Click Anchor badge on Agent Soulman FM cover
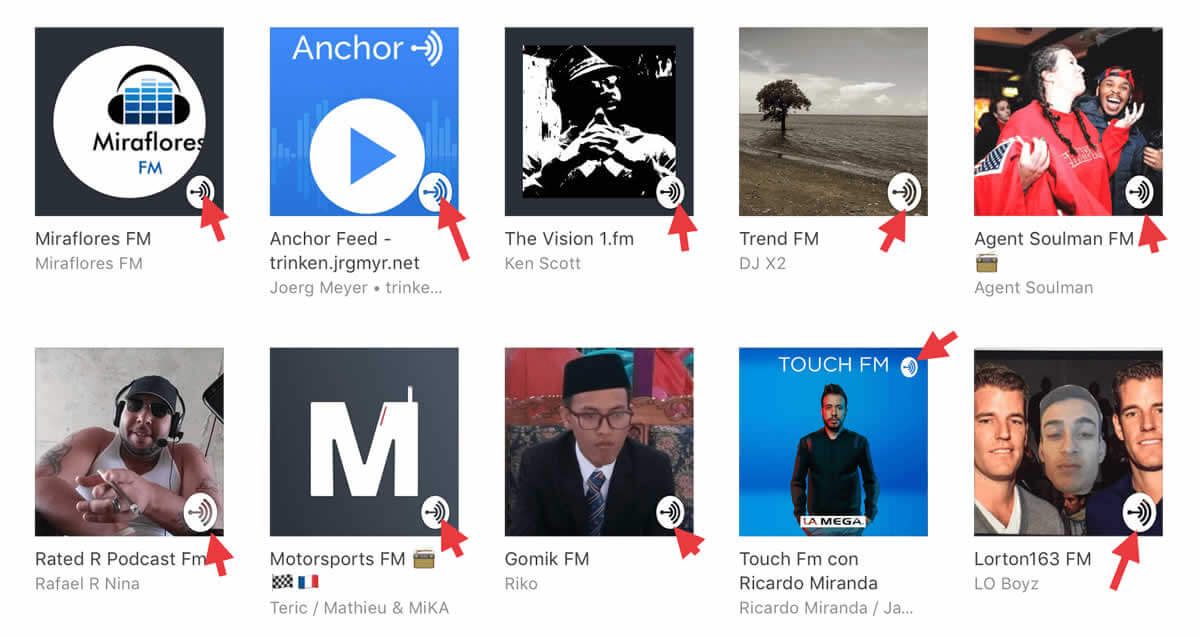Screen dimensions: 1200x637 click(x=1141, y=191)
